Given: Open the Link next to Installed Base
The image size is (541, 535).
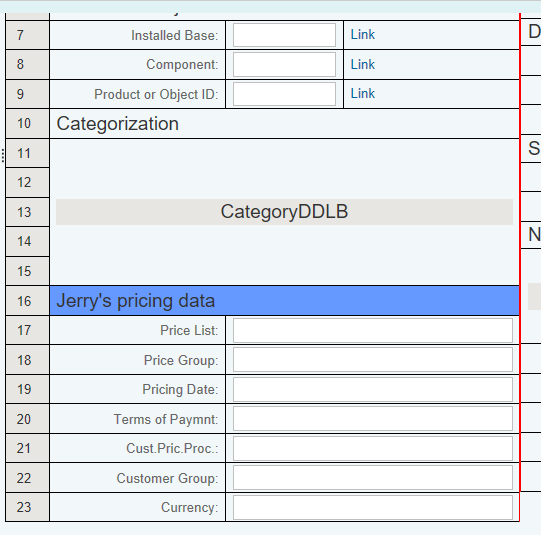Looking at the screenshot, I should 363,34.
